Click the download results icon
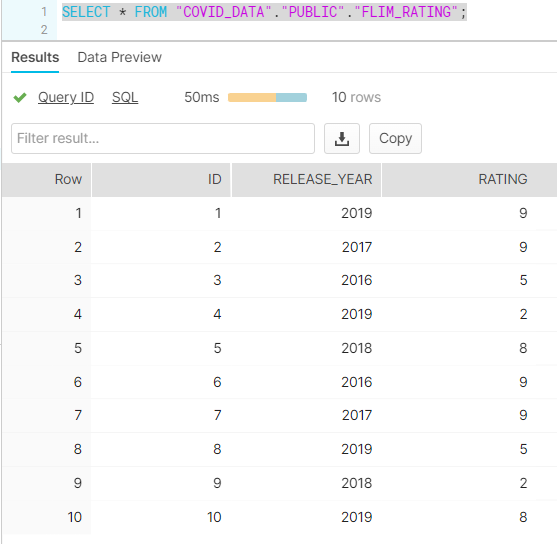Viewport: 557px width, 544px height. click(342, 139)
